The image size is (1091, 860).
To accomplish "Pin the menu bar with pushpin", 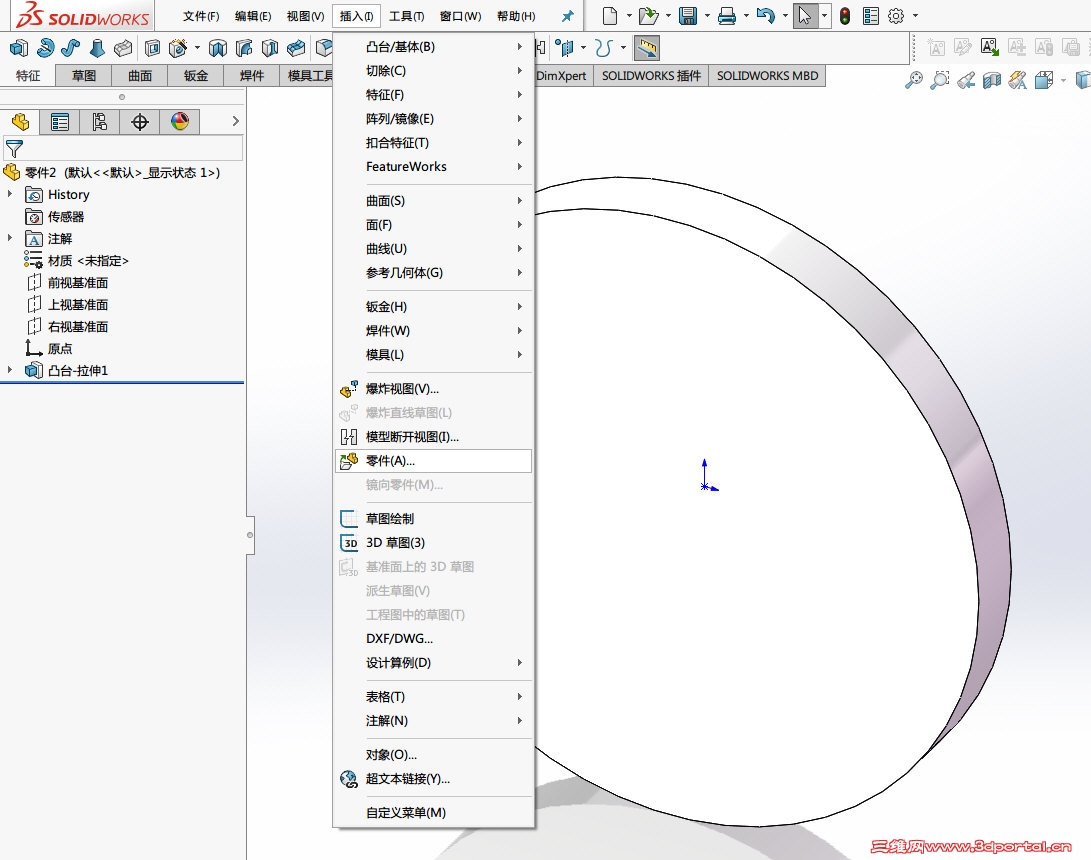I will [568, 16].
